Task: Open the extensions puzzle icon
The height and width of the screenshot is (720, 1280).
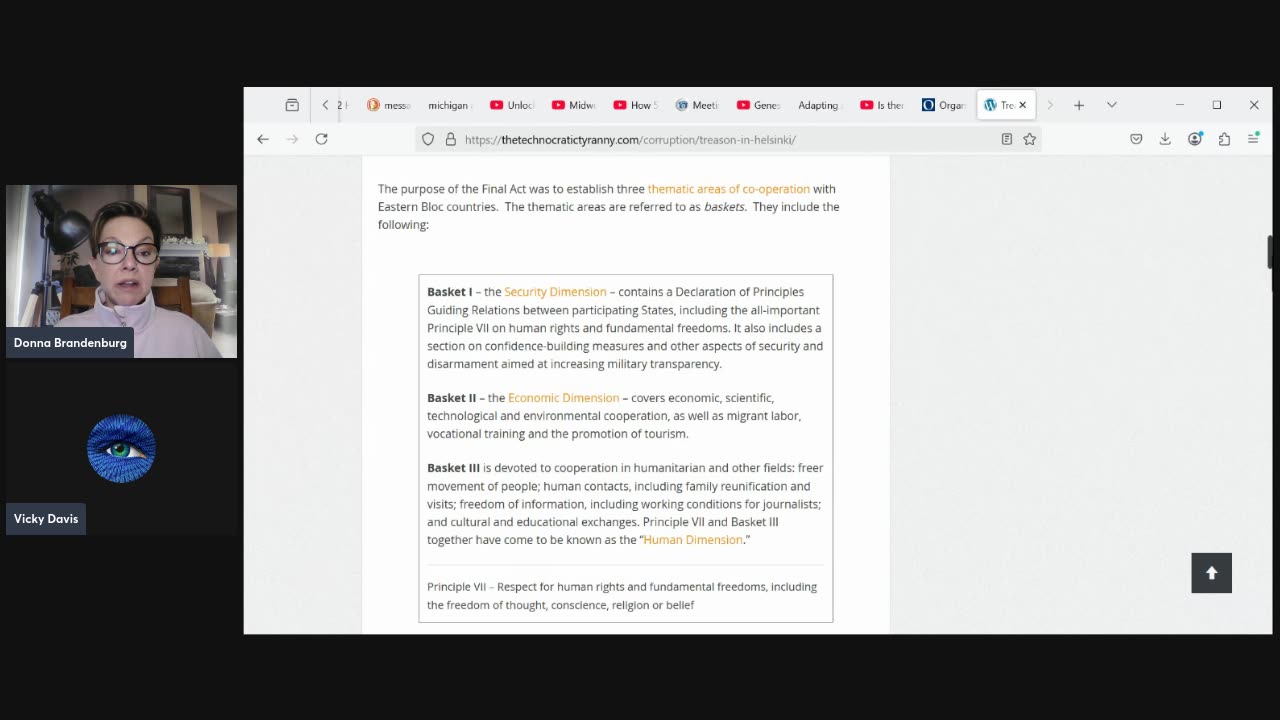Action: click(1224, 139)
